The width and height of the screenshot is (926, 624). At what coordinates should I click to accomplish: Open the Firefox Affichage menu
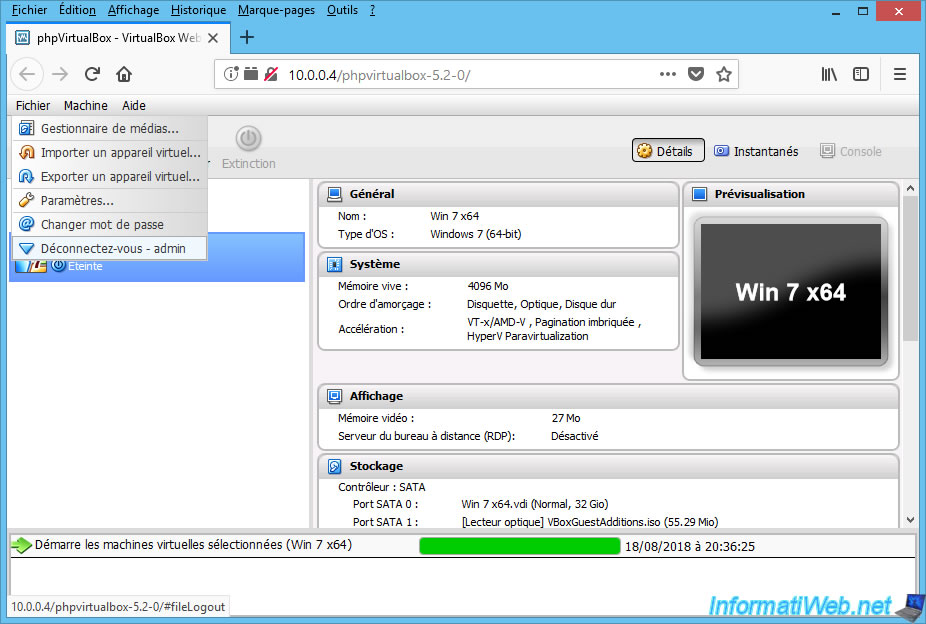(133, 10)
